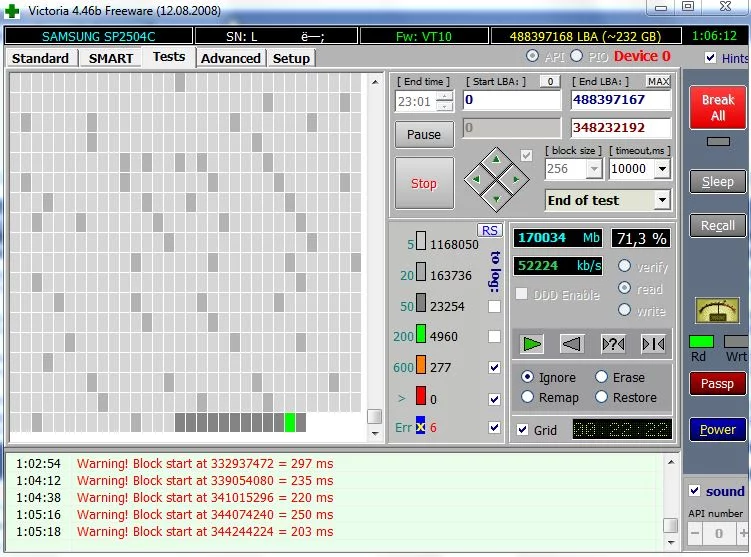Click the green 200 ms block swatch
This screenshot has height=557, width=751.
(421, 334)
